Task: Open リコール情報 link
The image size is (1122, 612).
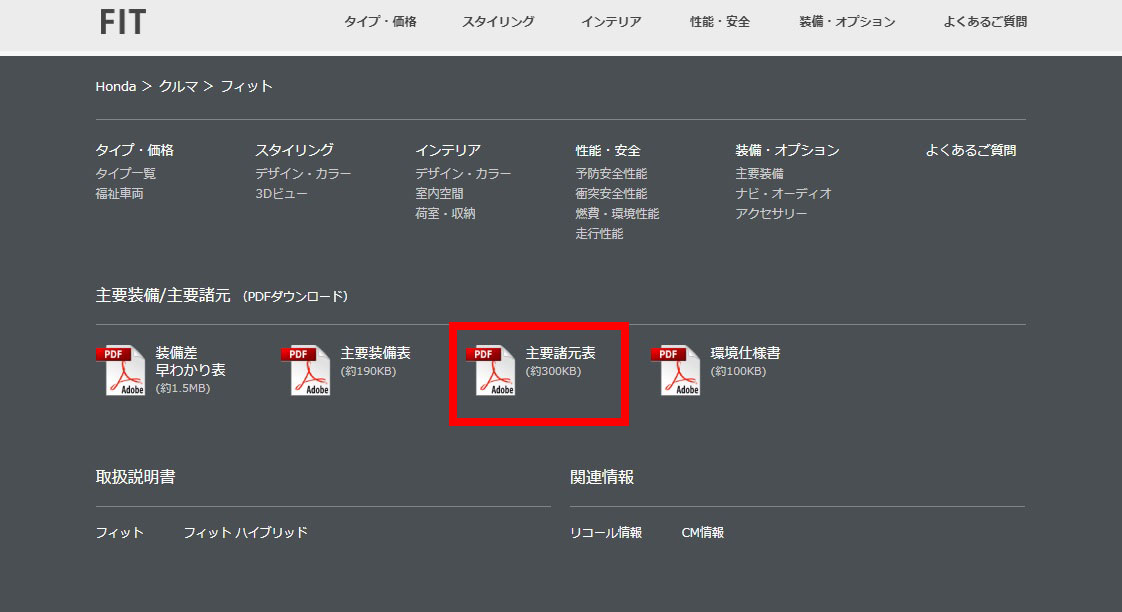Action: coord(606,533)
